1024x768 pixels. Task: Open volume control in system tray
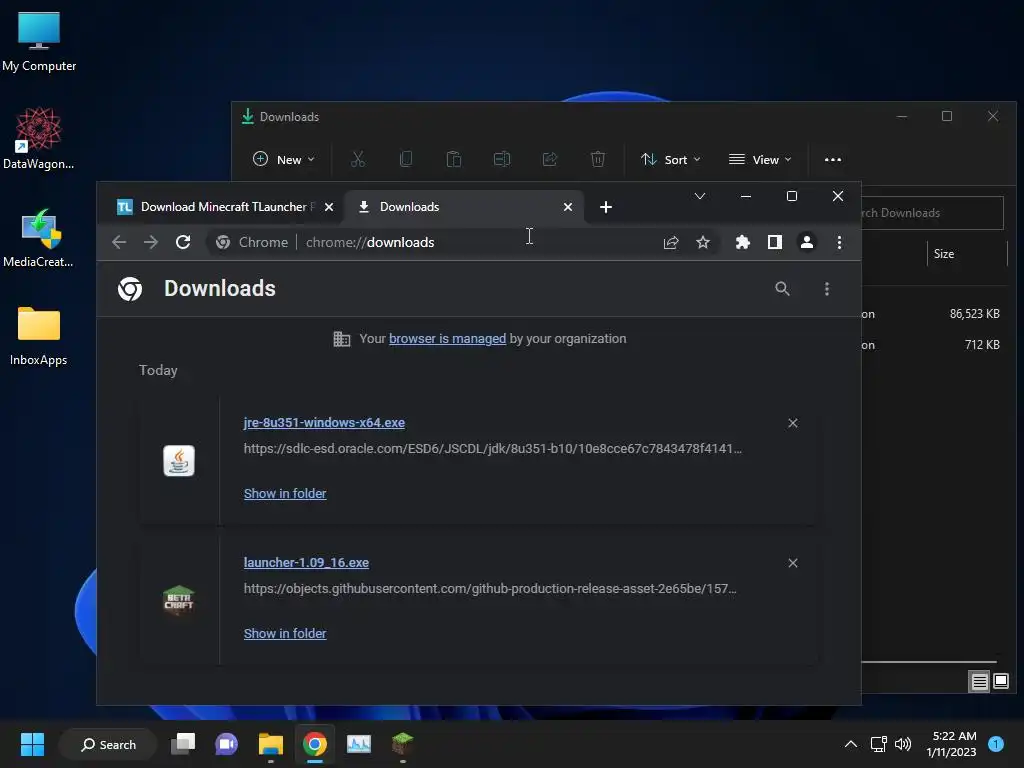[903, 744]
